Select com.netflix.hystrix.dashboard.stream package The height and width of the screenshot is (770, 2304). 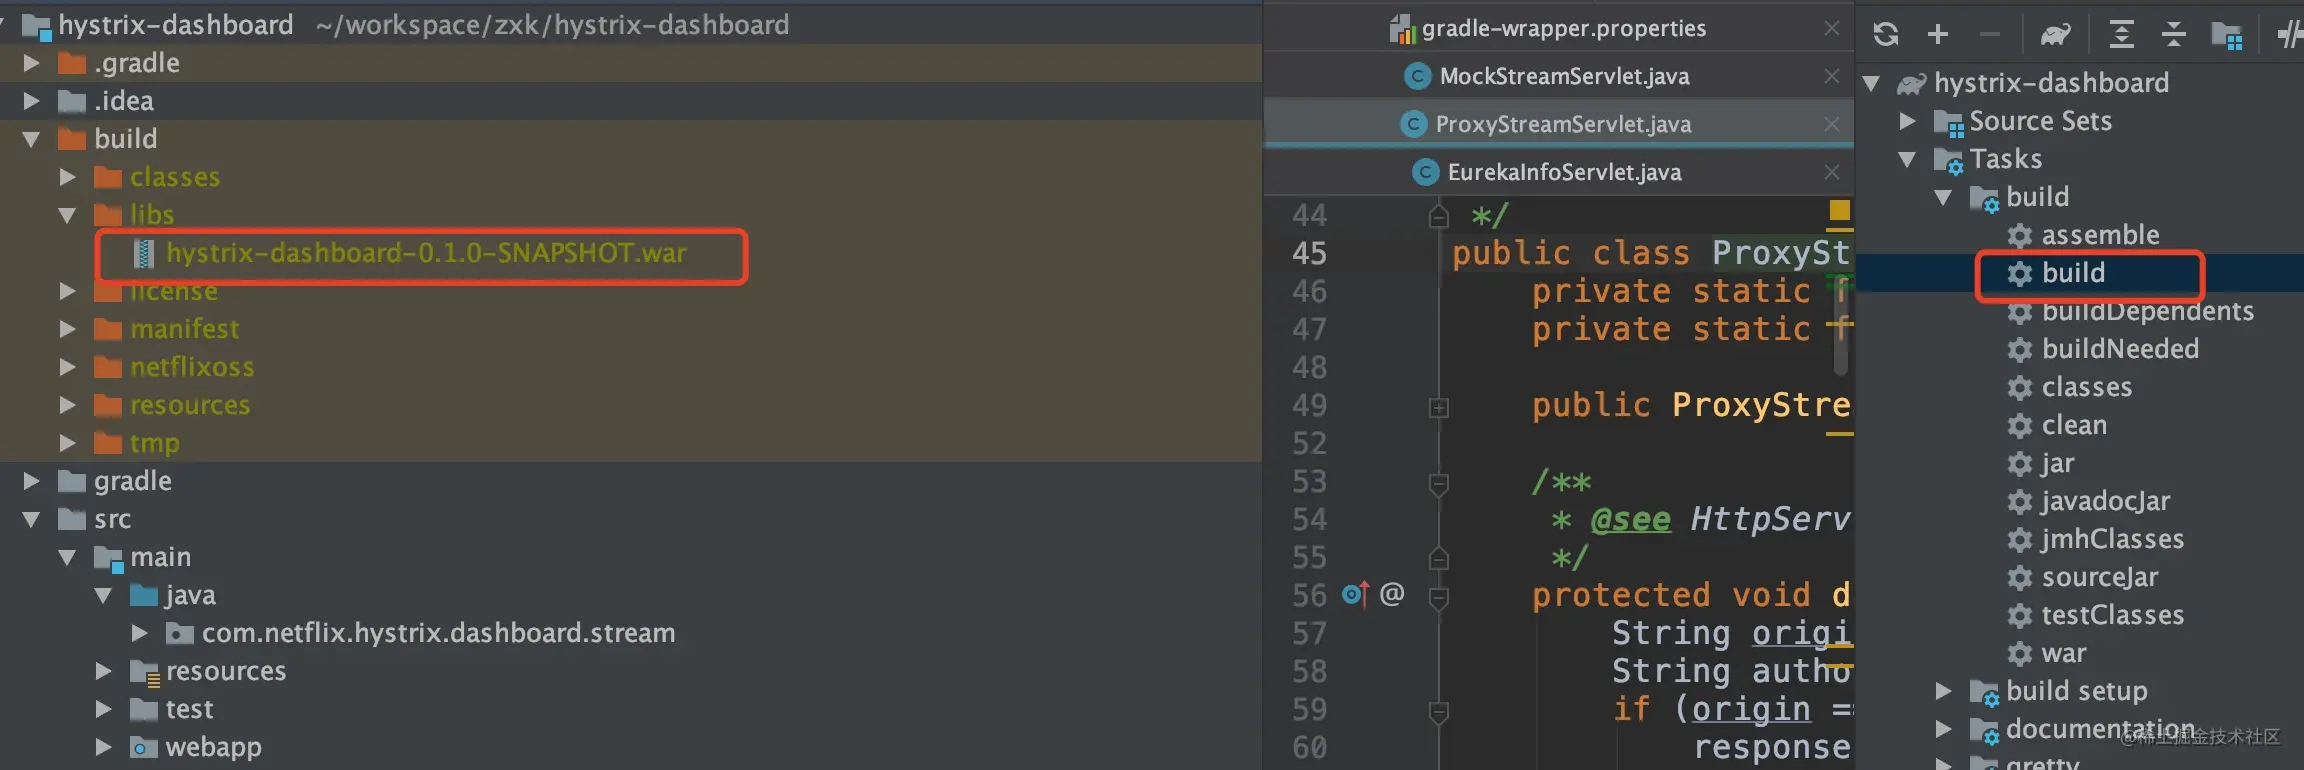pyautogui.click(x=438, y=633)
